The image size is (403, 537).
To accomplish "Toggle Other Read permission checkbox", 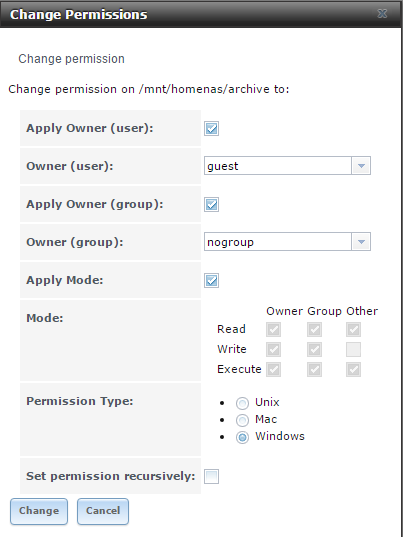I will coord(353,329).
